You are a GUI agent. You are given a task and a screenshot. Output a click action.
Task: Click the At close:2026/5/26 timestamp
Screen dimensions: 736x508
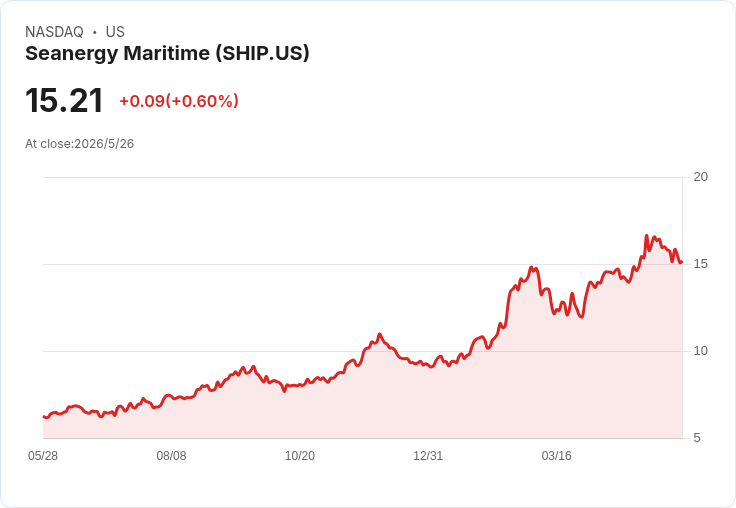tap(79, 144)
